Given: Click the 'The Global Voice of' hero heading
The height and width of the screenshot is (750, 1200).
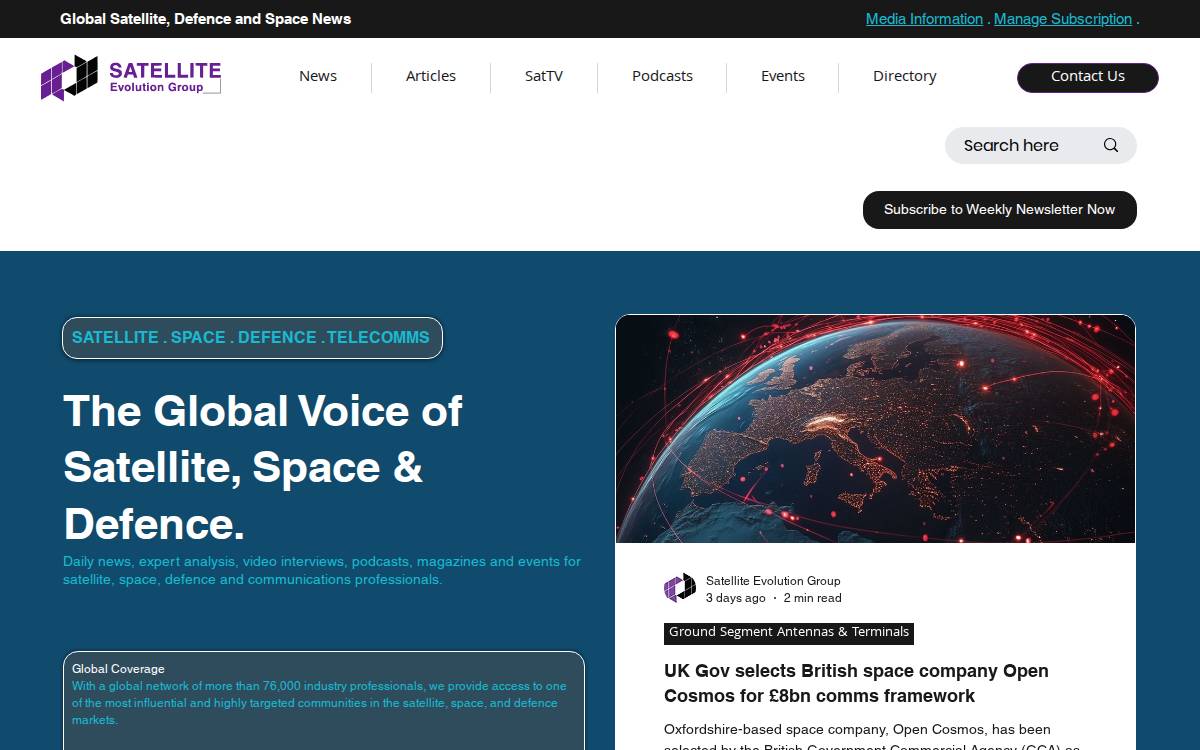Looking at the screenshot, I should (x=263, y=467).
